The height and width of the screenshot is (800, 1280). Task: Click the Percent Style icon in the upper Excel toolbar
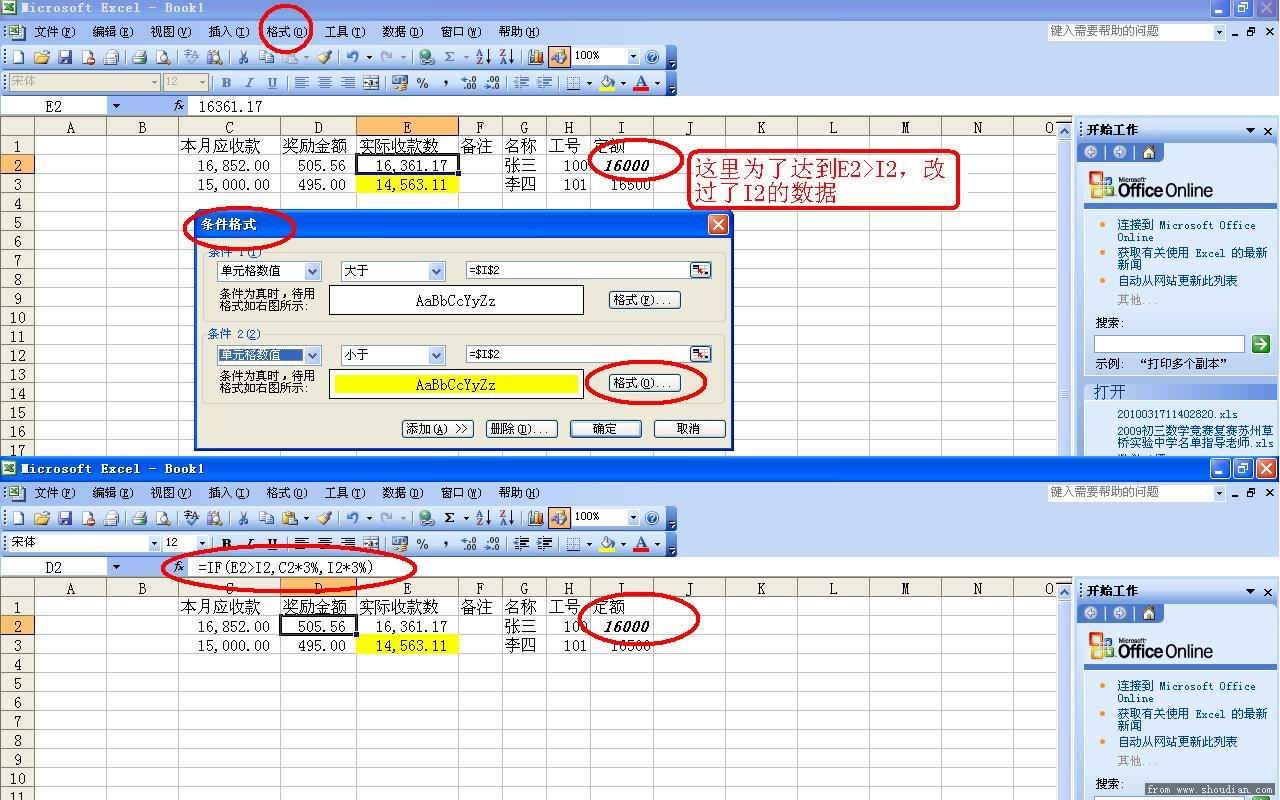(422, 83)
